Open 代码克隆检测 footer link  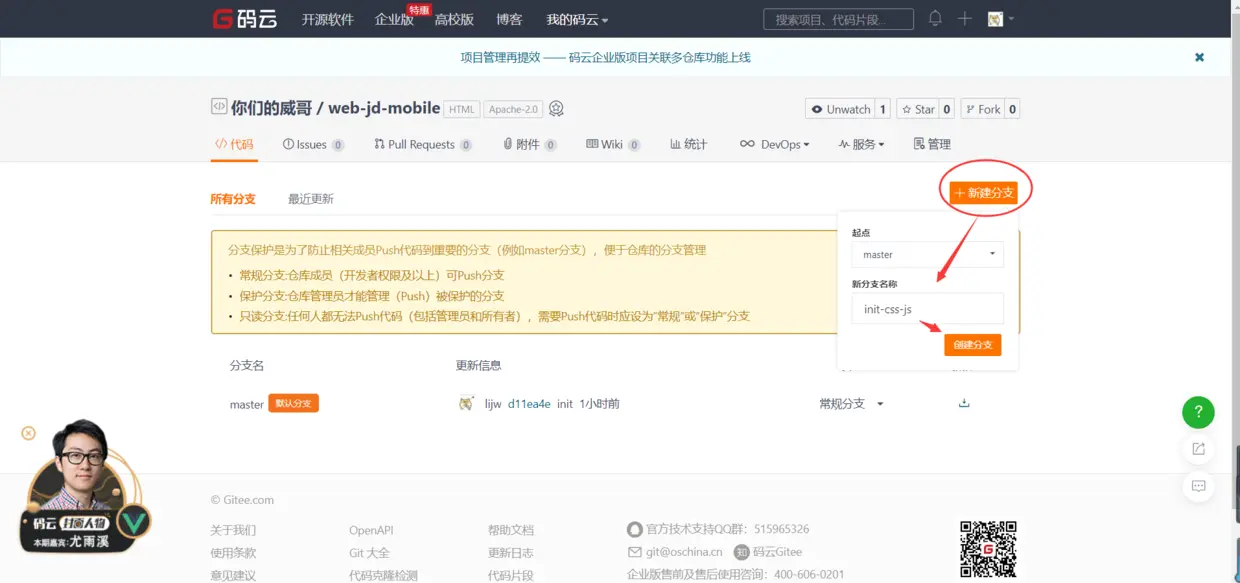[x=383, y=575]
